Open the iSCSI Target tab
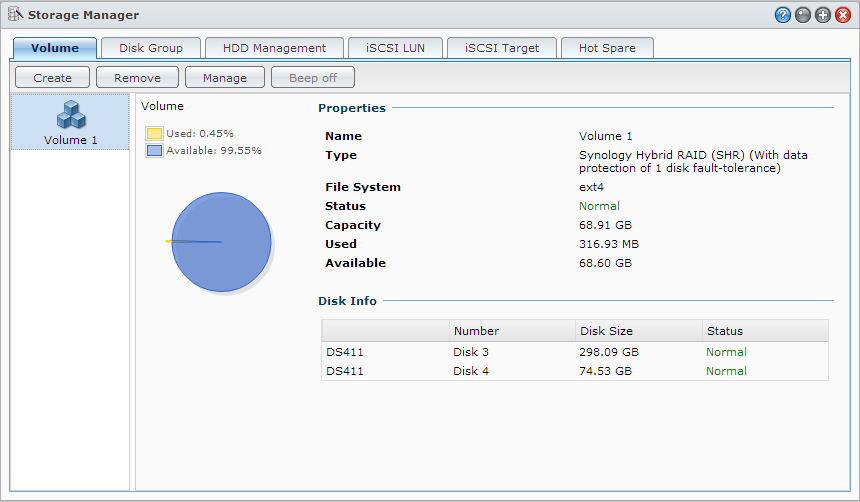This screenshot has height=502, width=860. coord(502,48)
